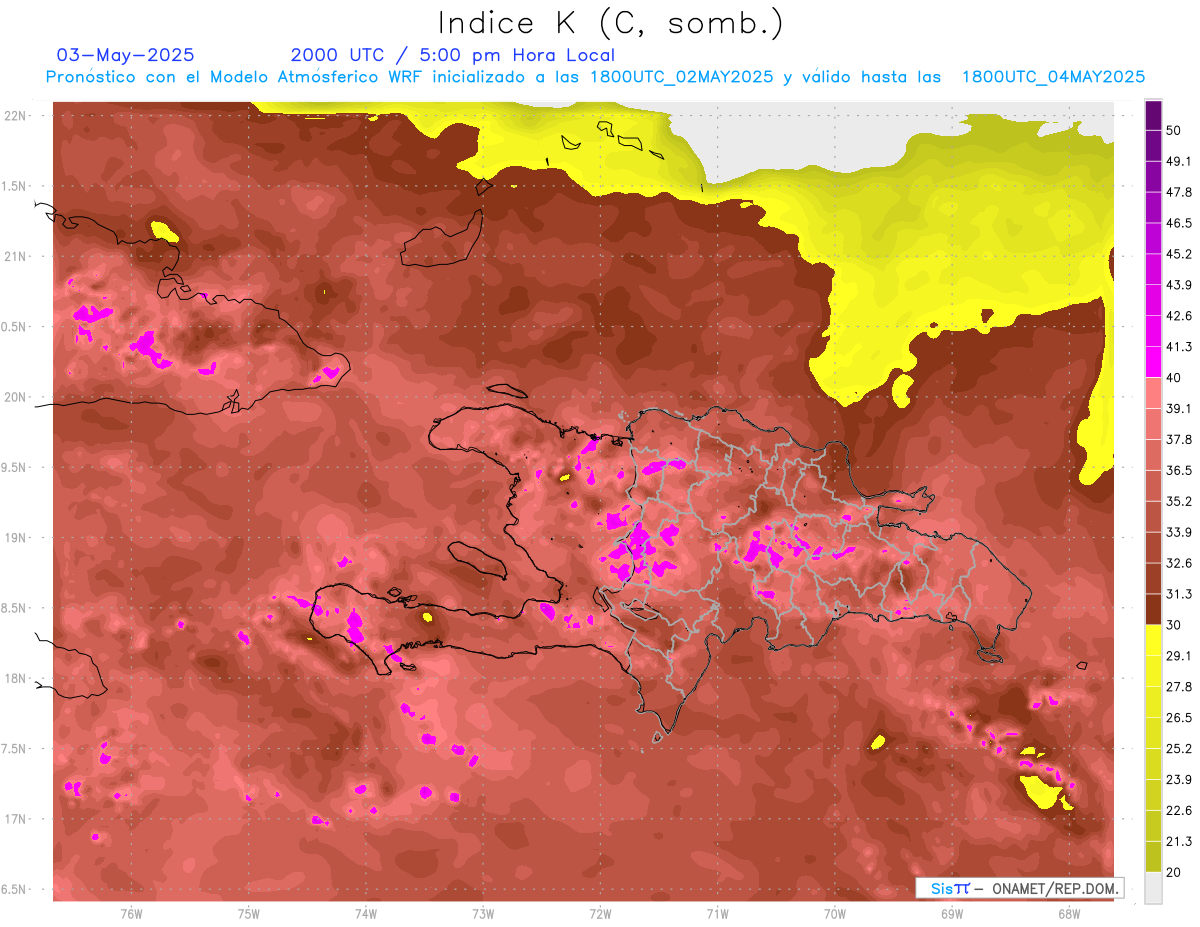The height and width of the screenshot is (927, 1200).
Task: Click the "69W" longitude axis label
Action: tap(952, 914)
